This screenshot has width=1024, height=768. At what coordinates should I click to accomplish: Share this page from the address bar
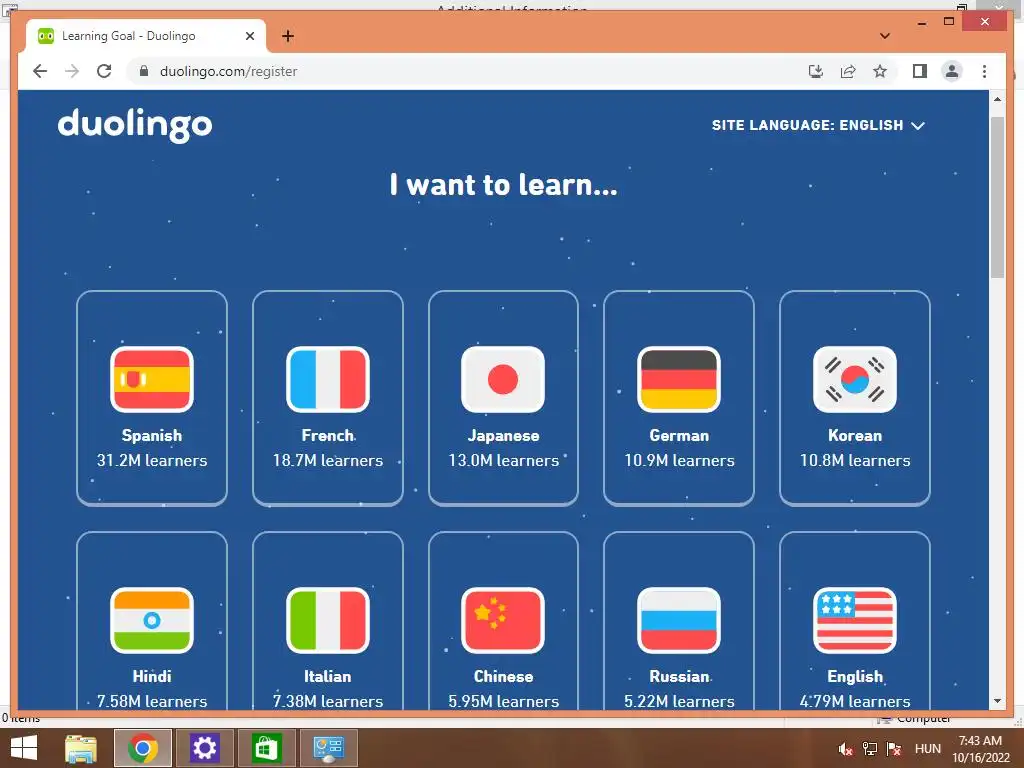click(x=848, y=71)
